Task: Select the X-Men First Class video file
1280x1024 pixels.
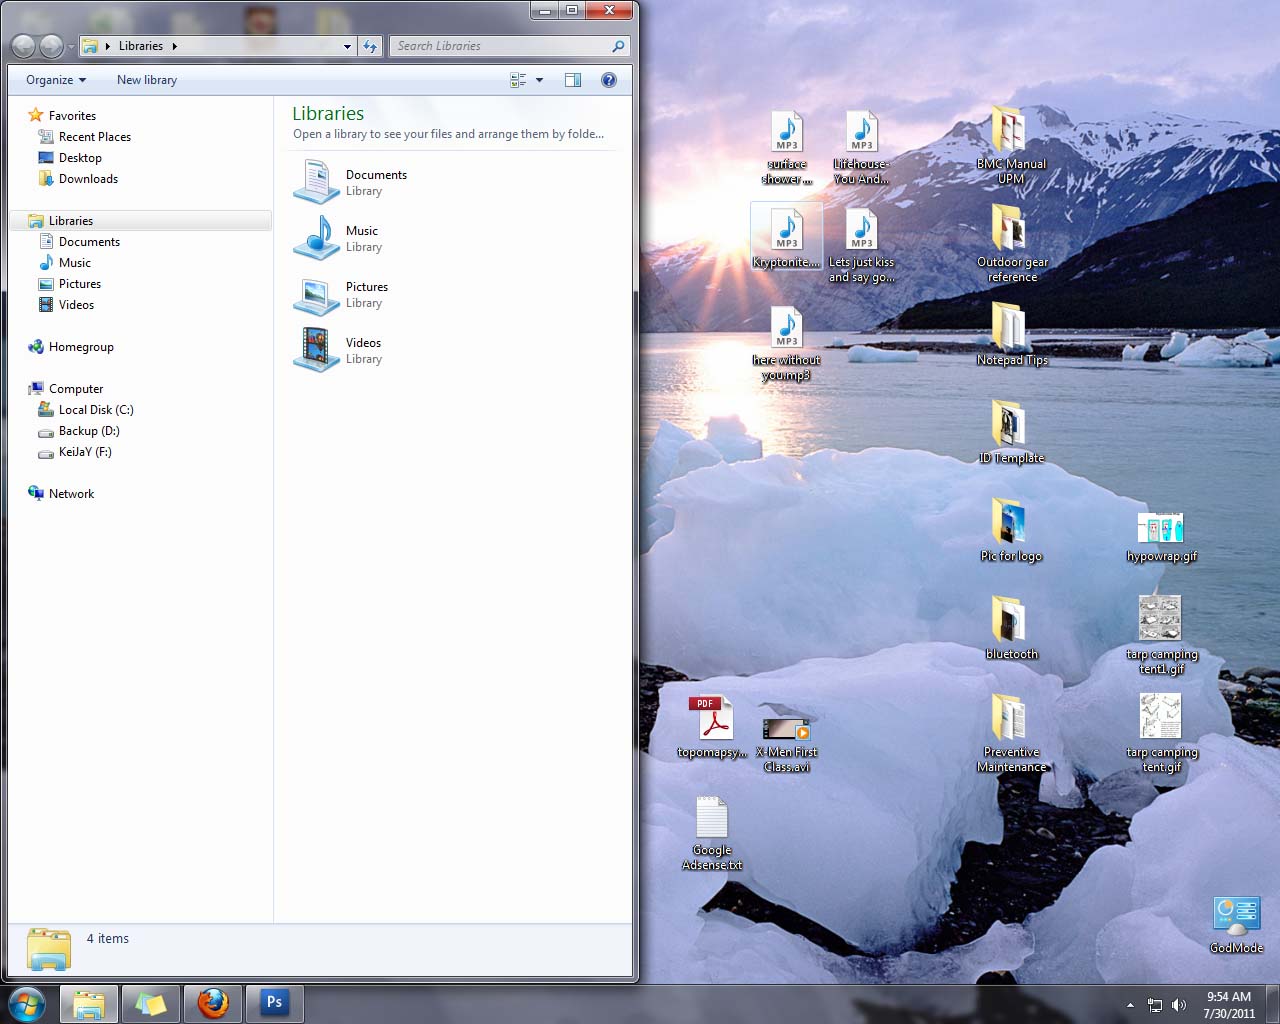Action: pos(786,723)
